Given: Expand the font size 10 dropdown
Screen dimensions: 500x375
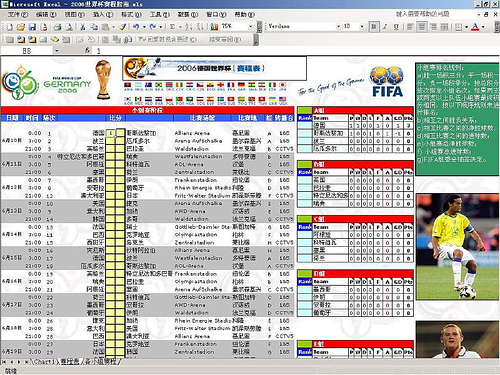Looking at the screenshot, I should coord(362,26).
